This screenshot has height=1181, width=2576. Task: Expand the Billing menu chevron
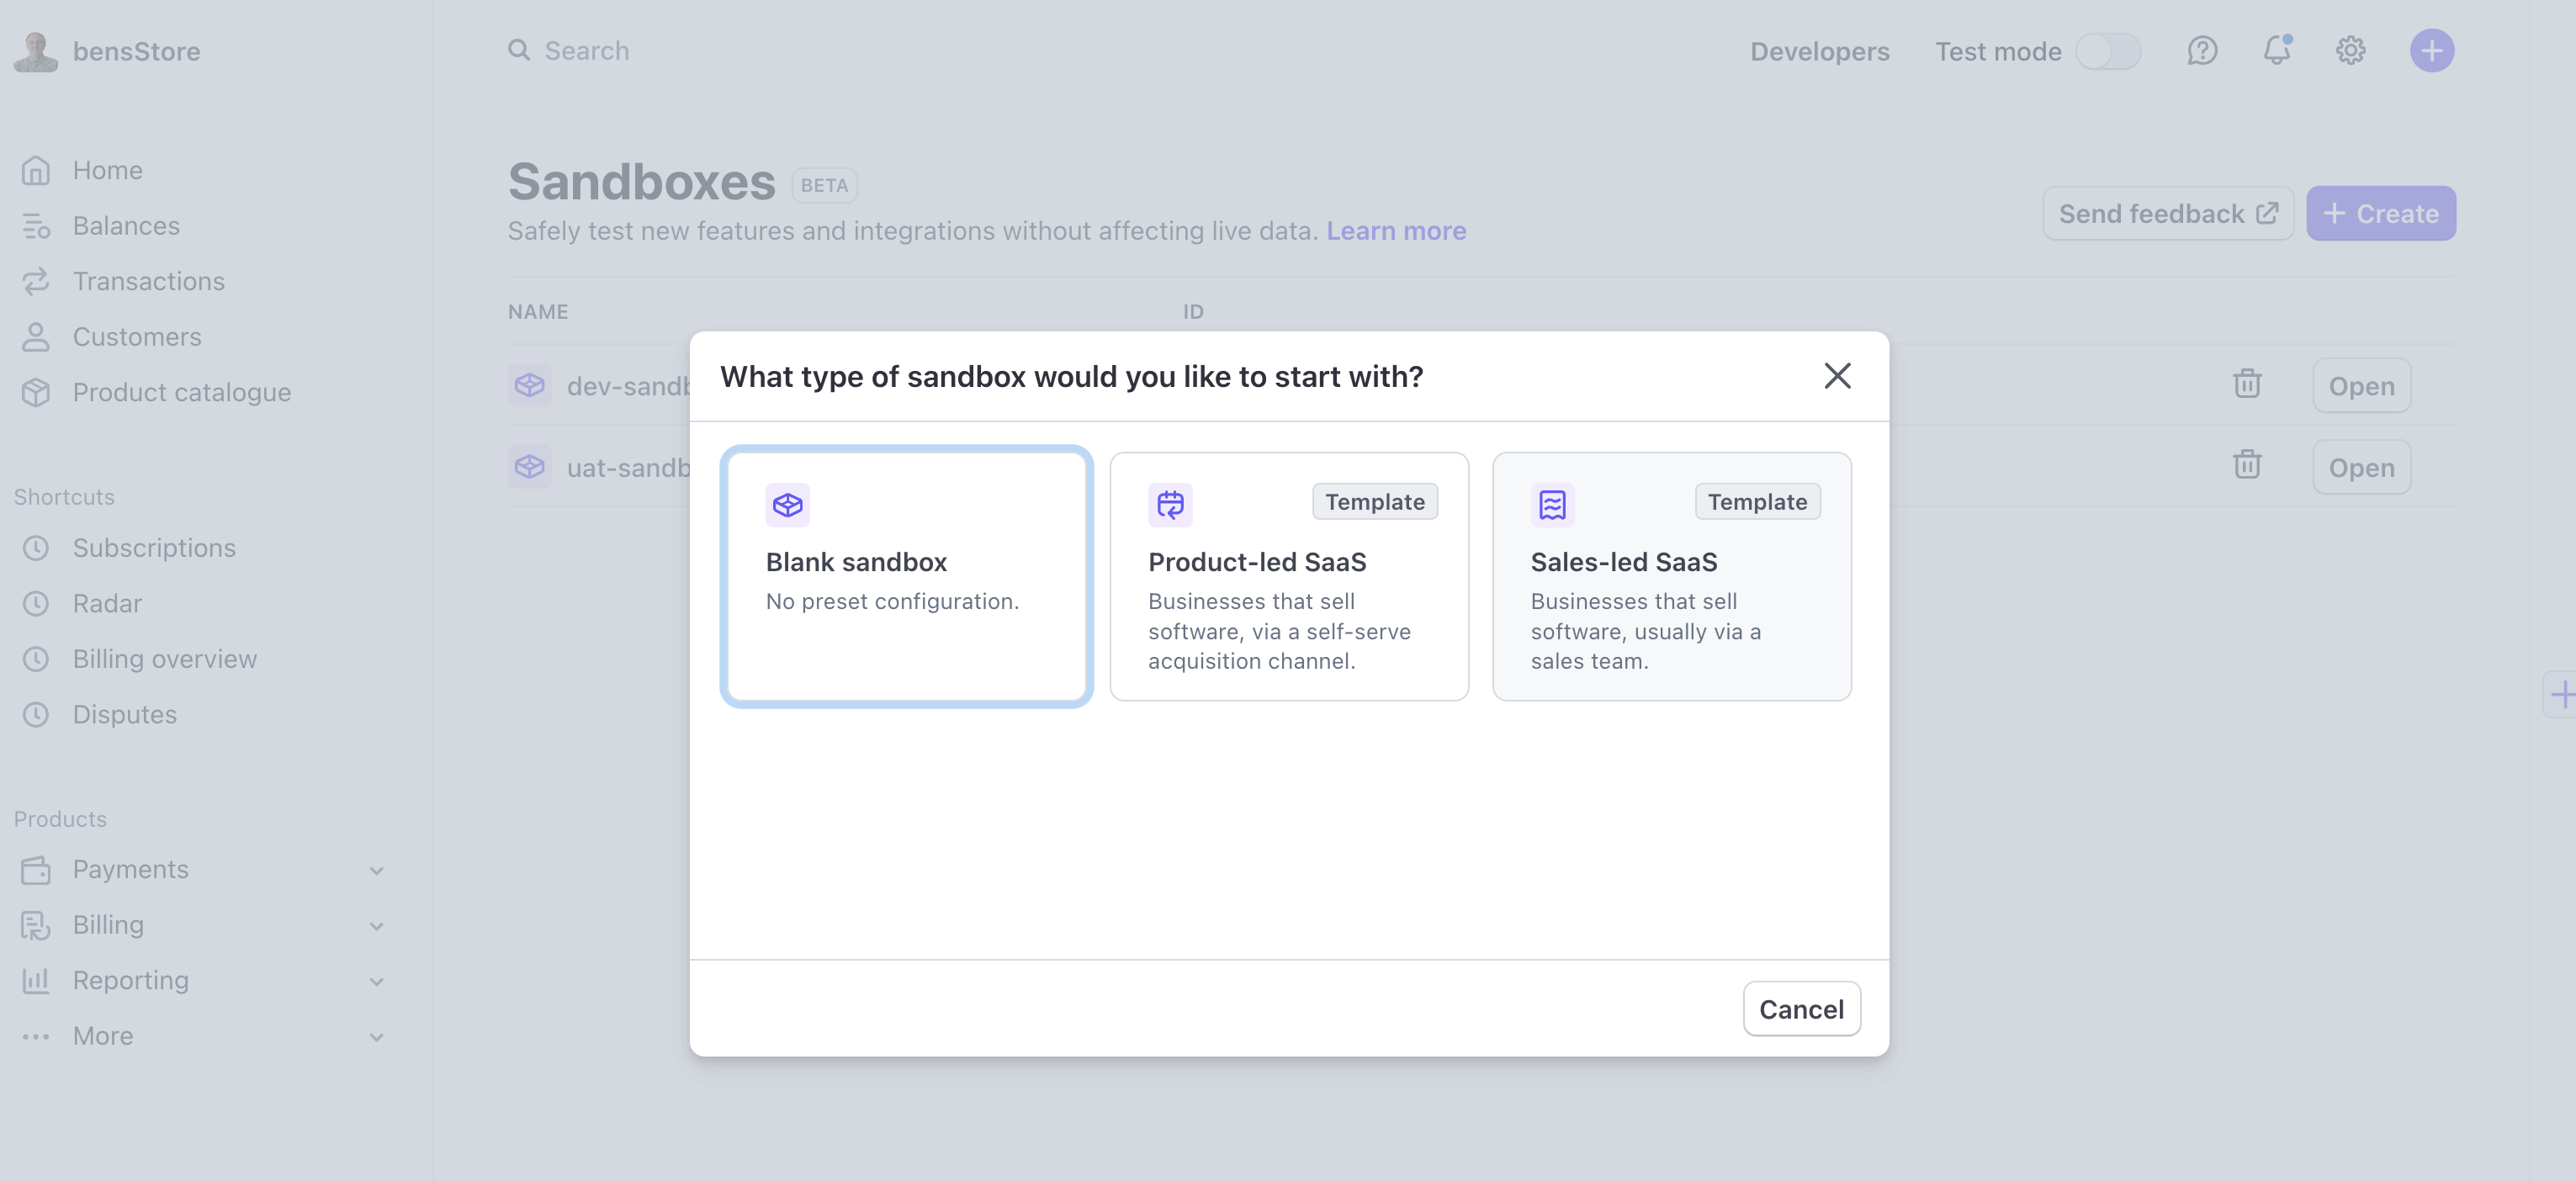click(x=376, y=926)
